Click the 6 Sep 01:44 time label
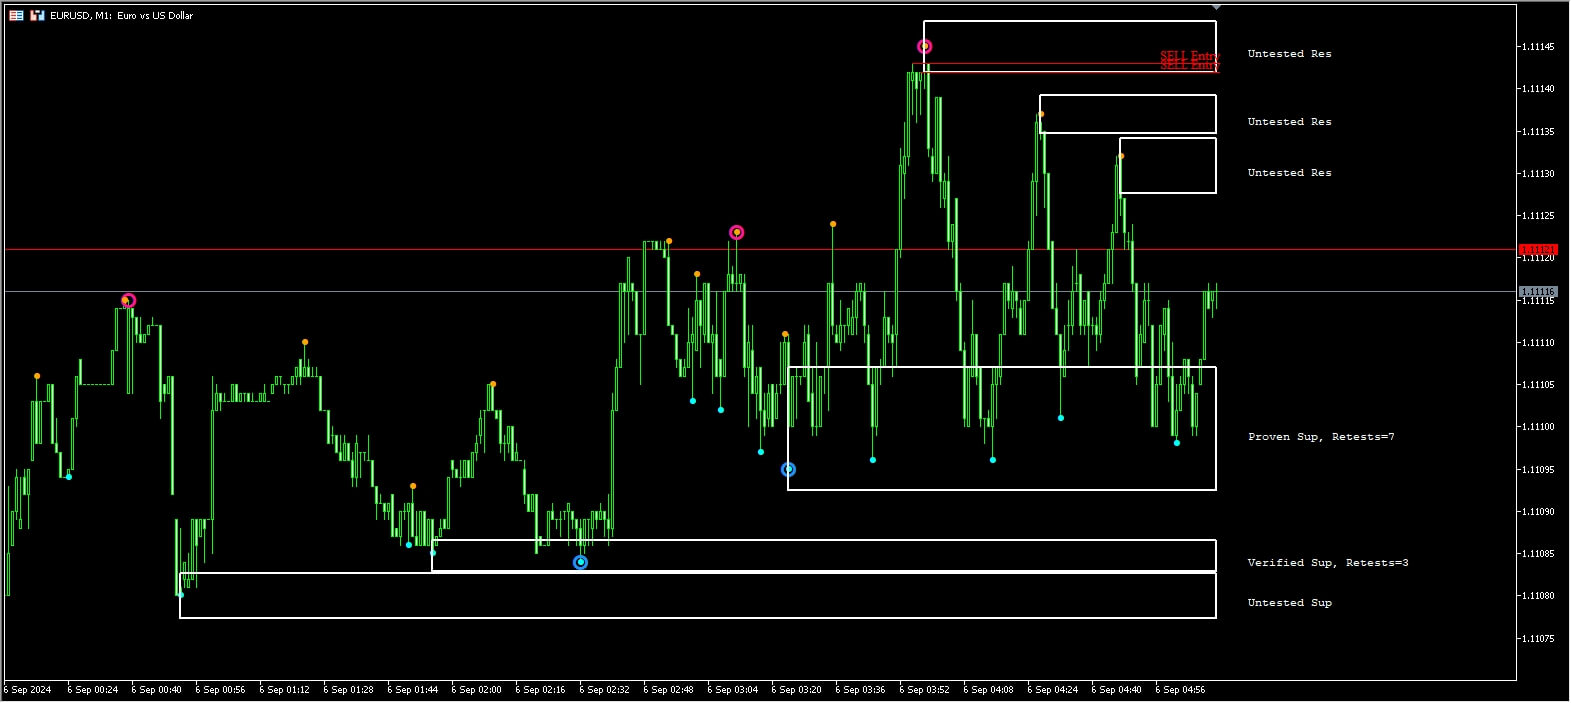 (x=413, y=690)
